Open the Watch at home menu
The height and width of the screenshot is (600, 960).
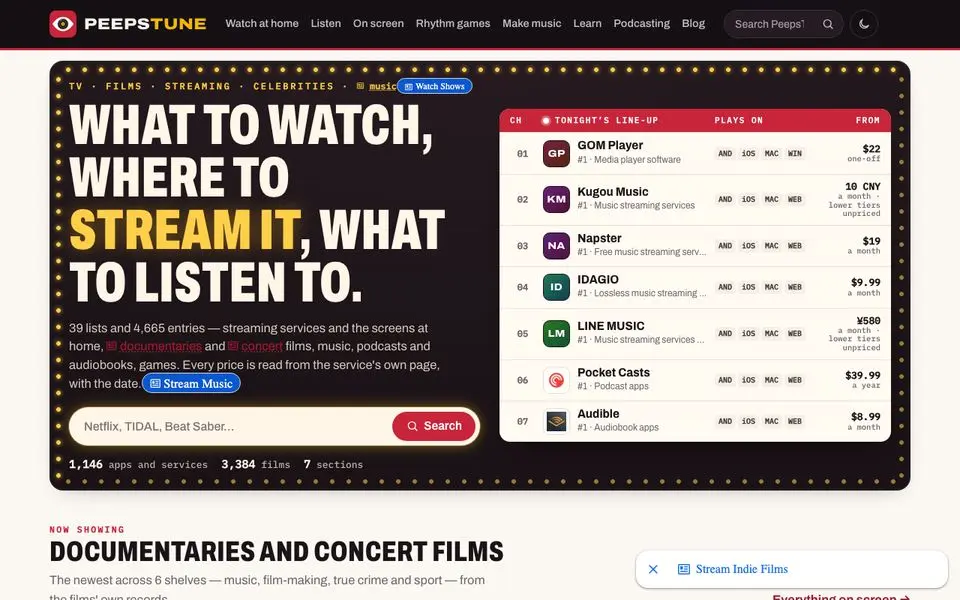(262, 23)
